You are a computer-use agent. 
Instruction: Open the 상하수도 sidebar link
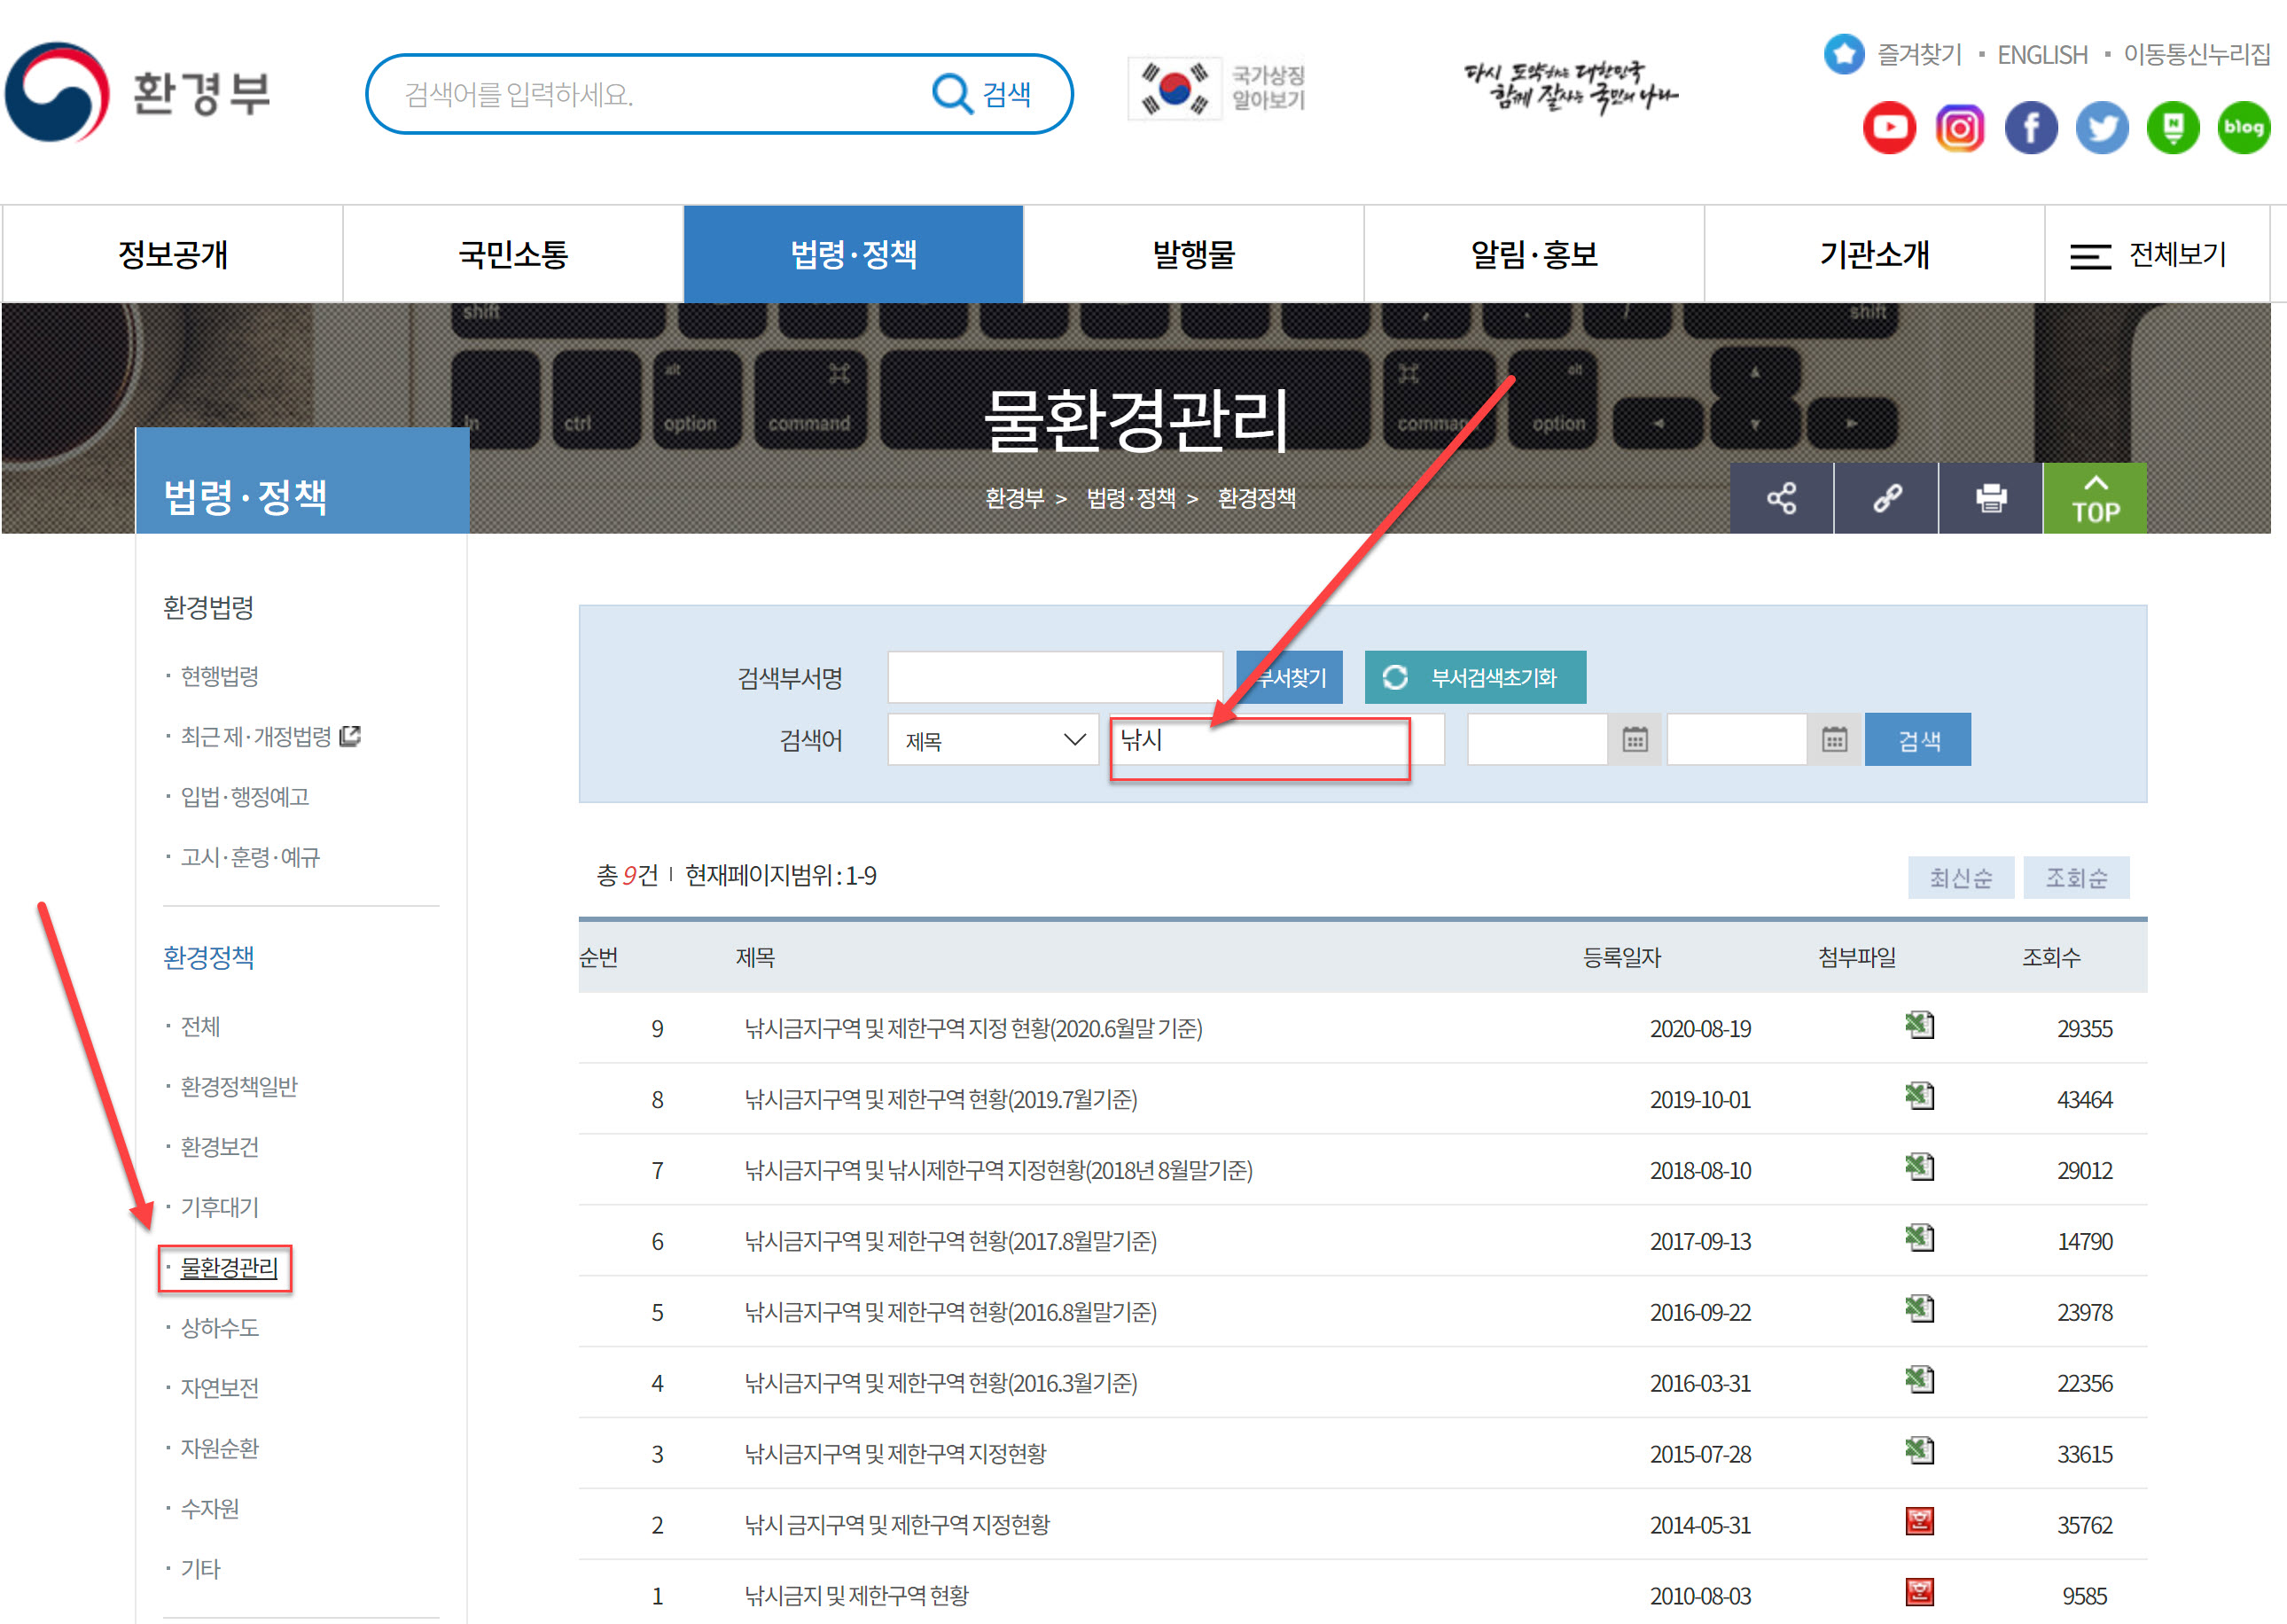[219, 1328]
